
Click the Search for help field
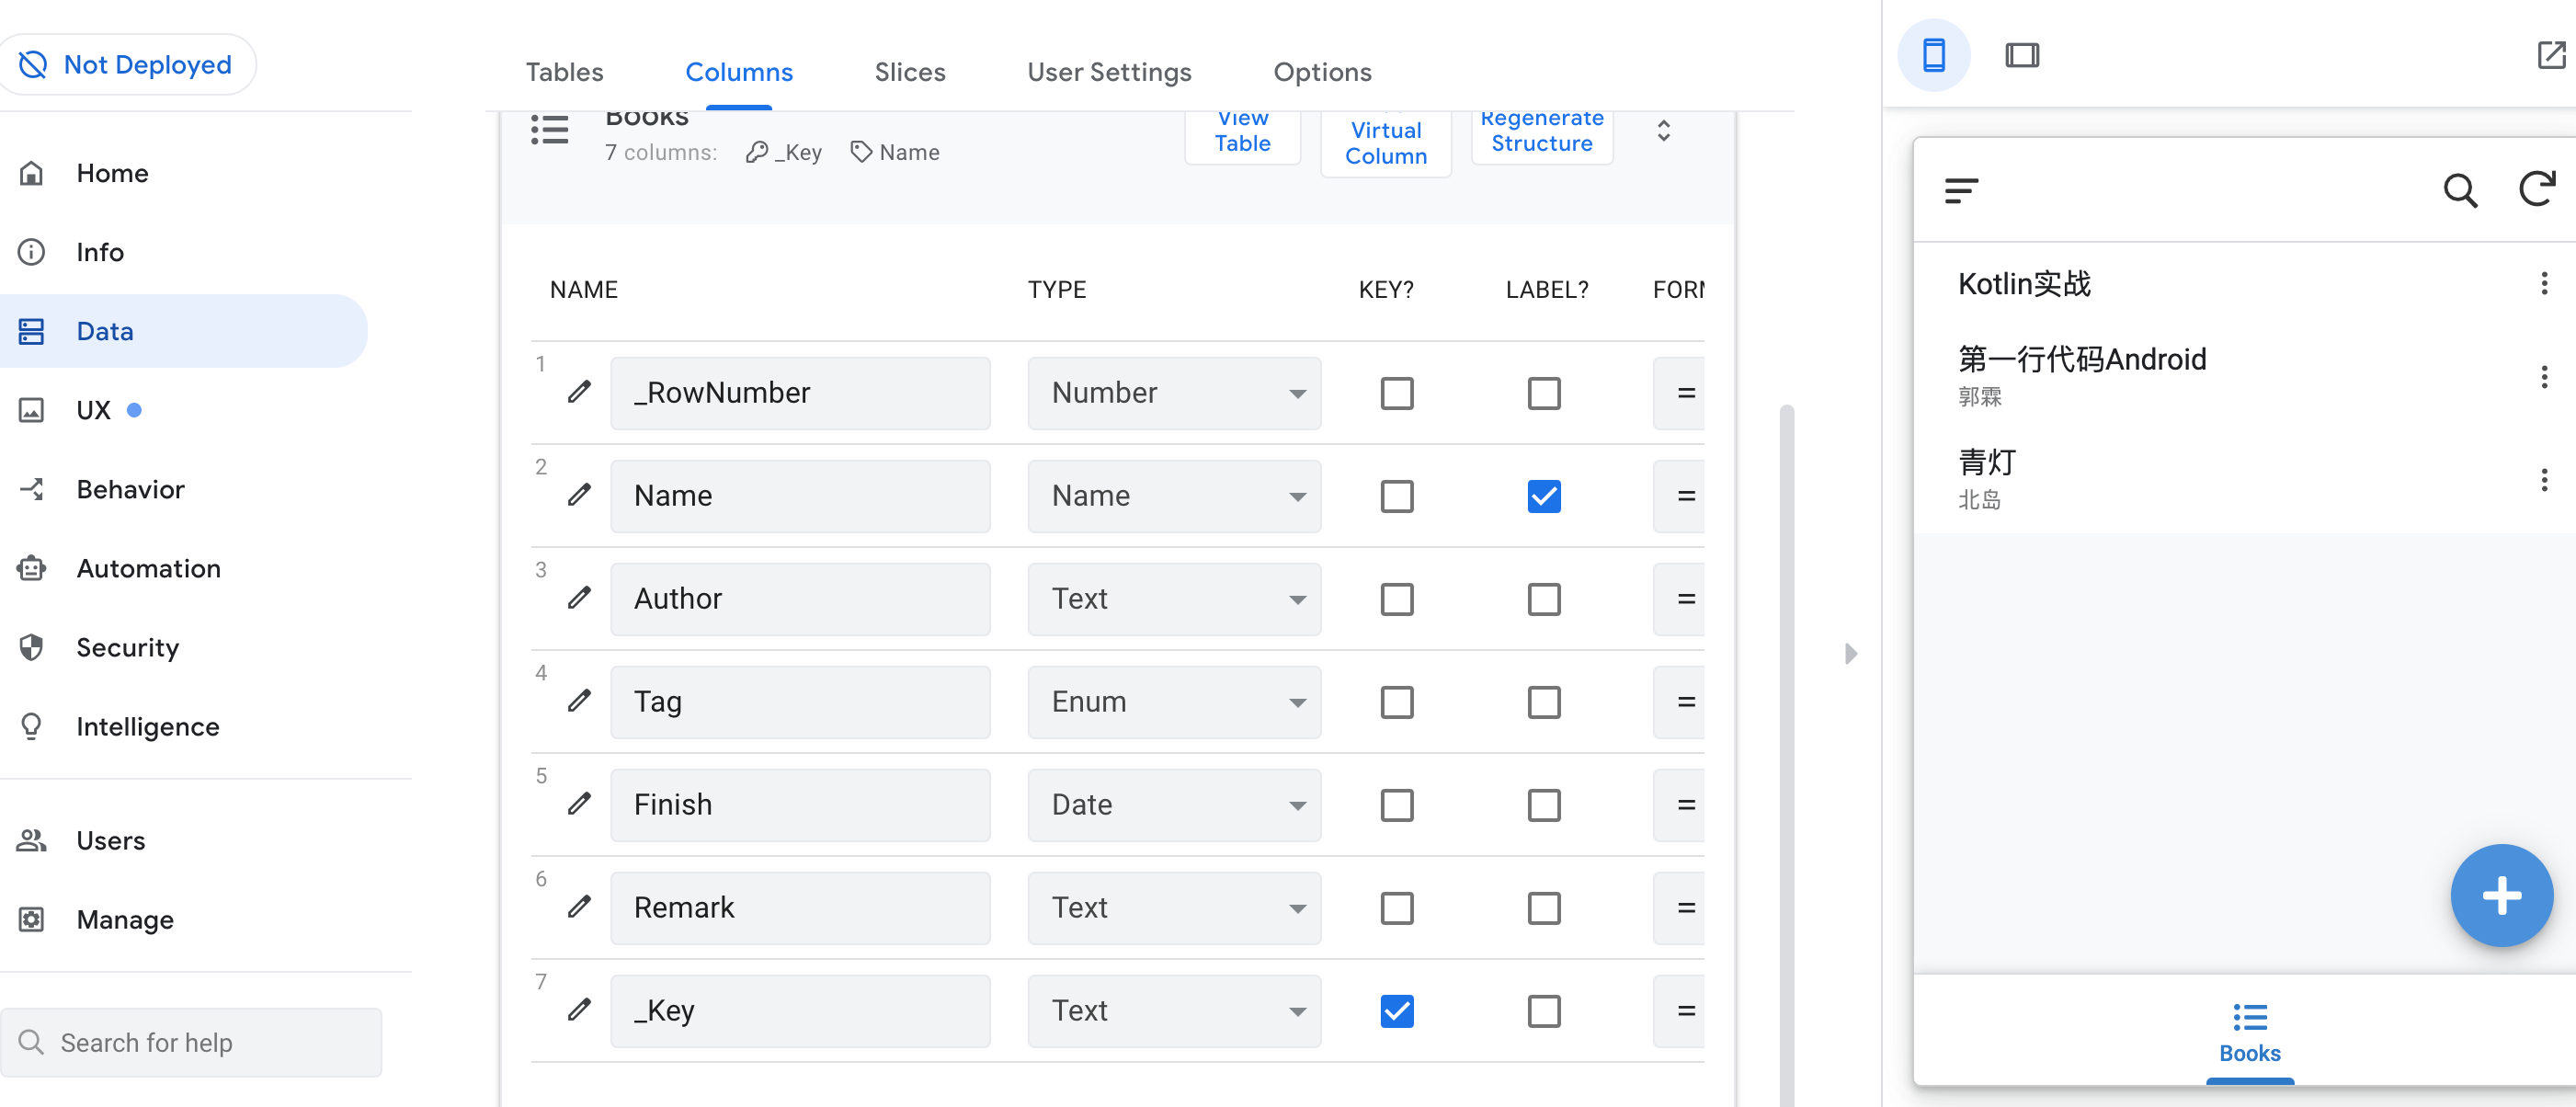(x=192, y=1042)
